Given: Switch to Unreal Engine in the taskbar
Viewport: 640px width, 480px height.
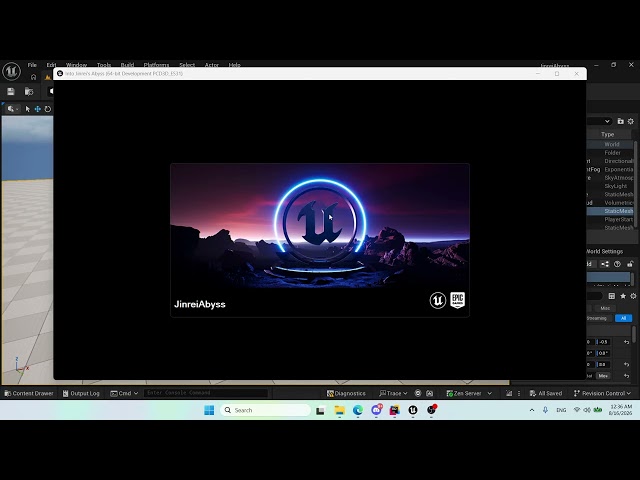Looking at the screenshot, I should tap(413, 410).
